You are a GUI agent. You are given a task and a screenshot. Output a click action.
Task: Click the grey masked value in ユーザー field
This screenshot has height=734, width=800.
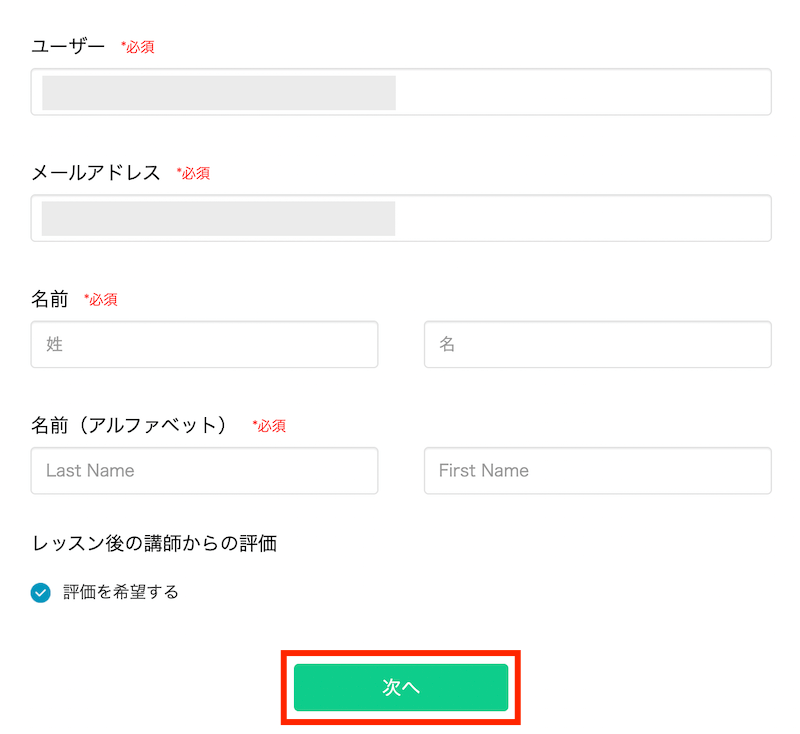click(219, 93)
